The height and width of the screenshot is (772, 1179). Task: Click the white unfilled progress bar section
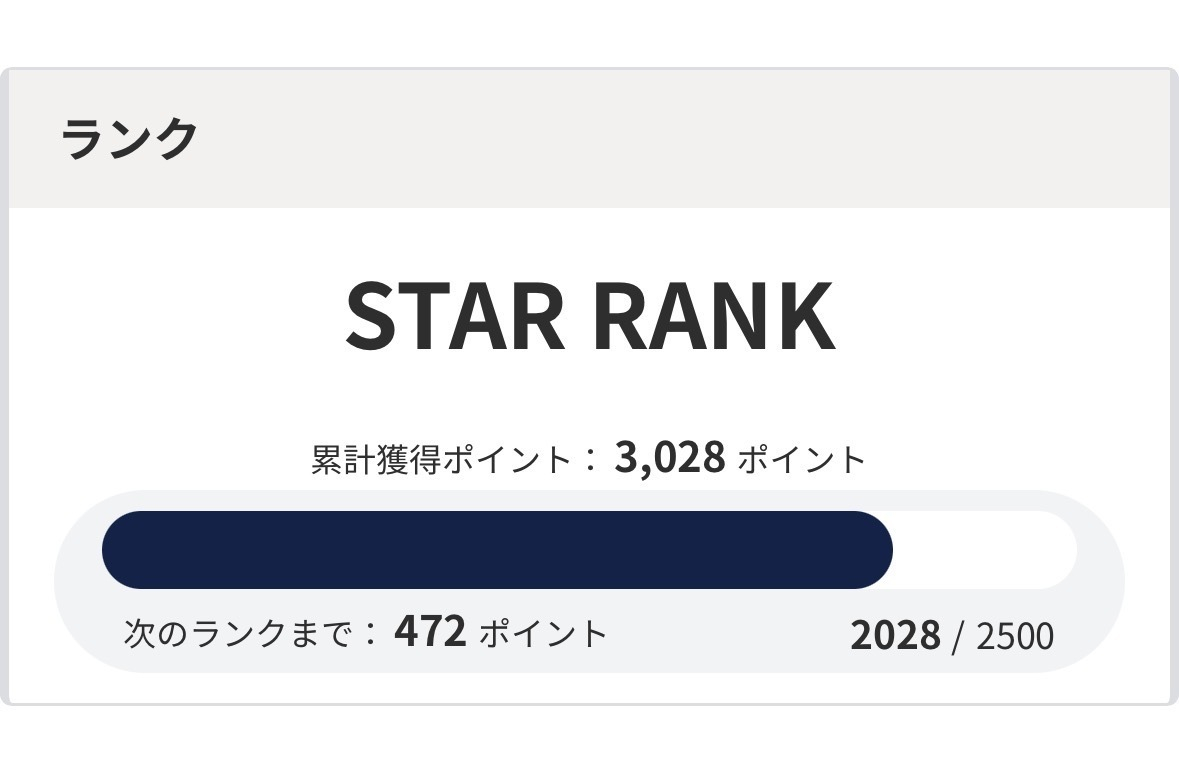pyautogui.click(x=985, y=550)
